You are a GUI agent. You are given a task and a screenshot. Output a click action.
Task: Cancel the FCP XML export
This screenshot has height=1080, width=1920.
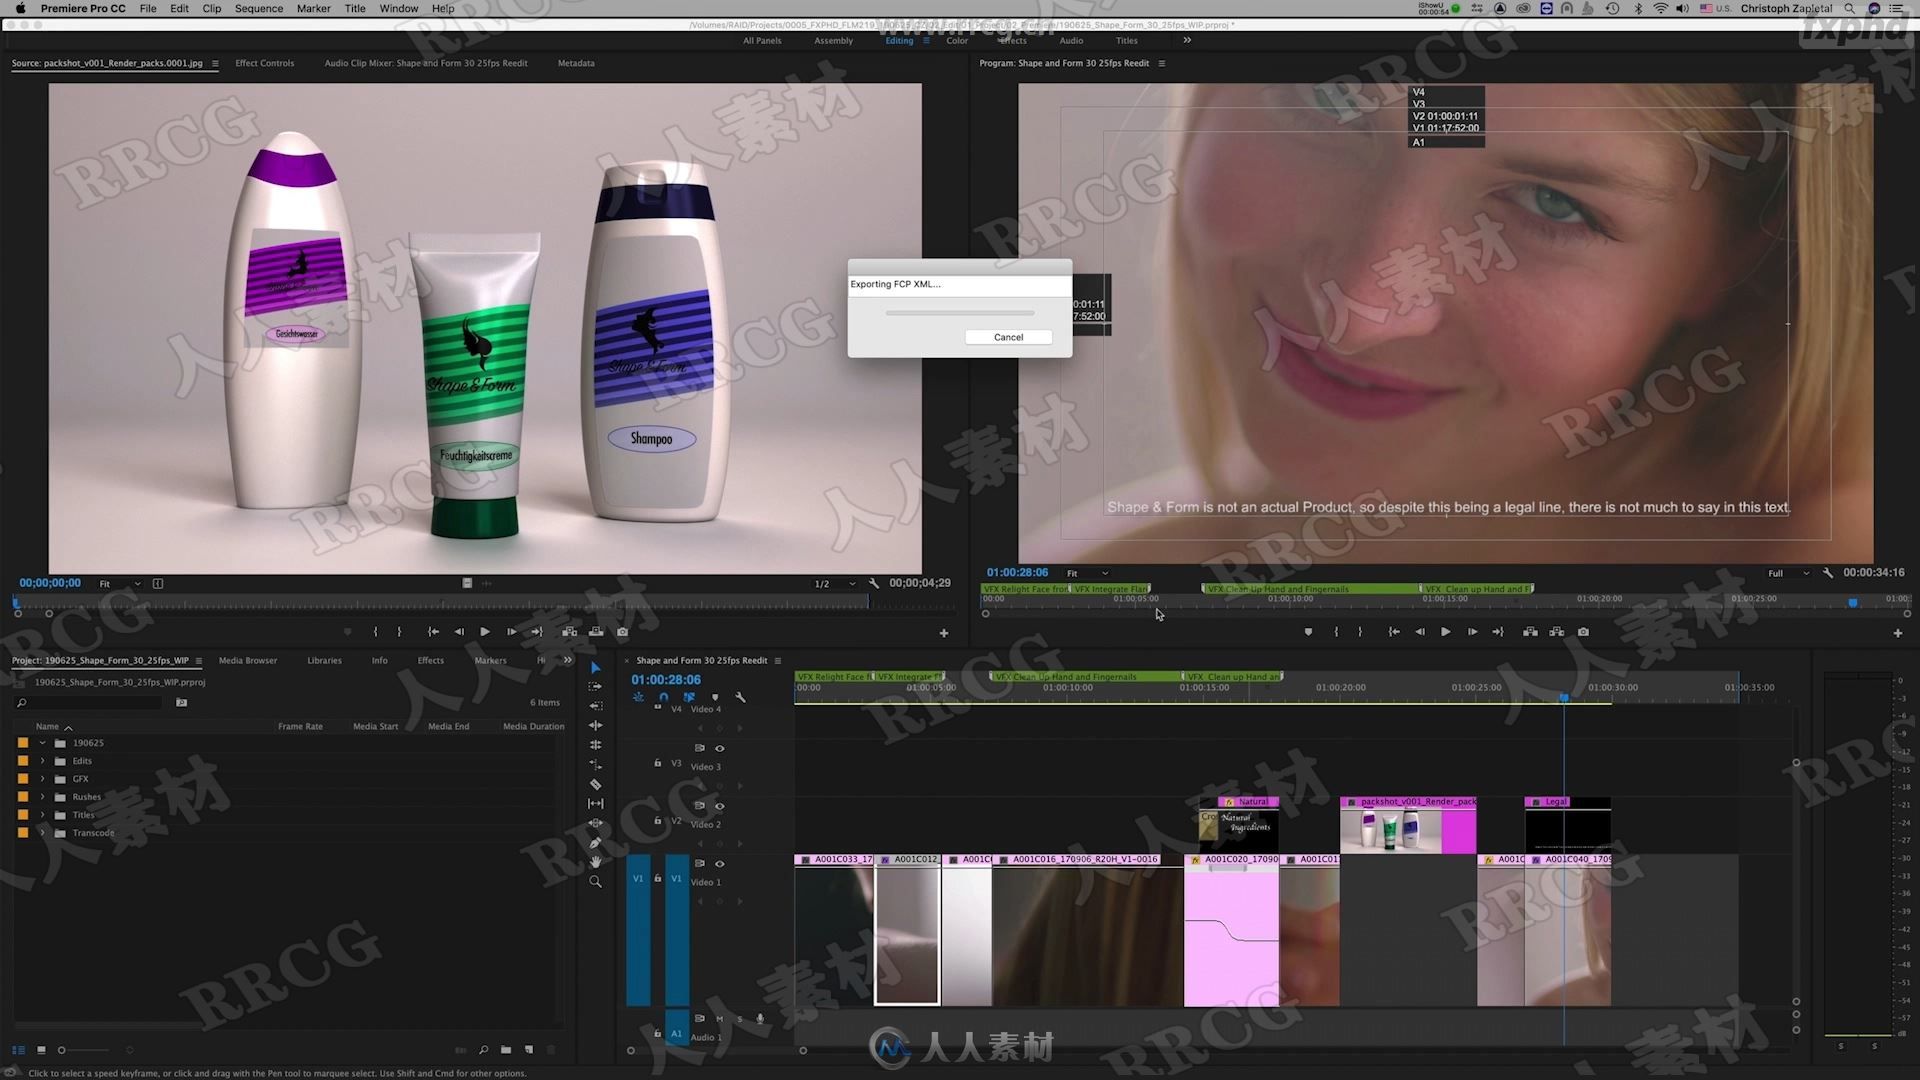pos(1008,337)
